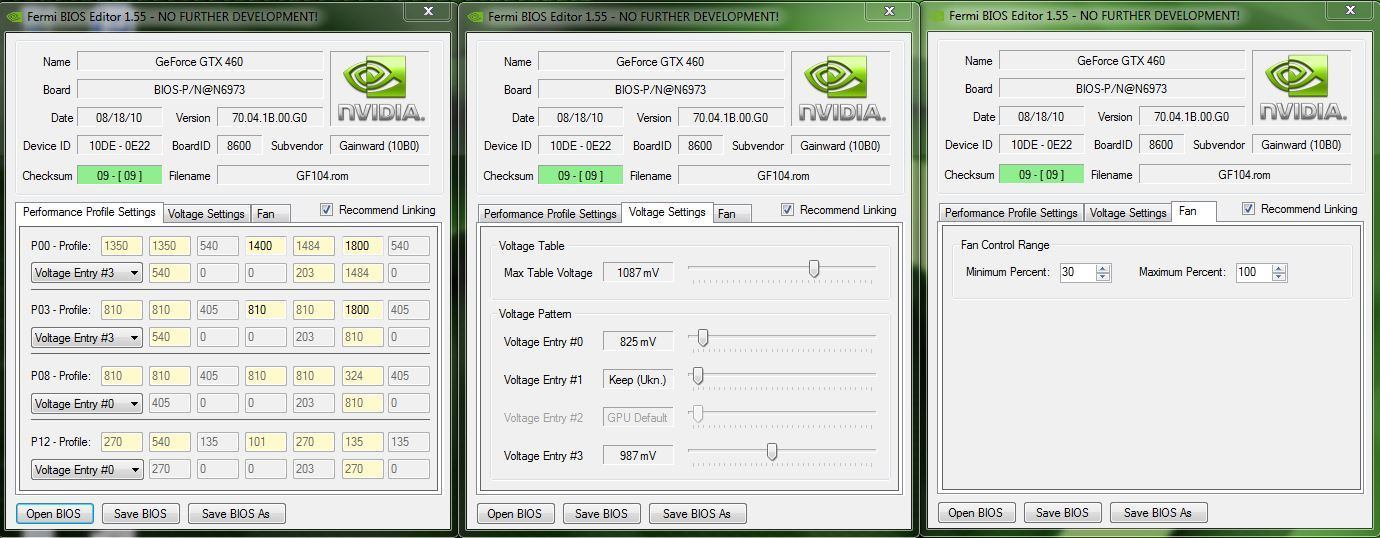The height and width of the screenshot is (538, 1380).
Task: Click the Keep (Ukn.) Voltage Entry #1 field
Action: click(x=638, y=380)
